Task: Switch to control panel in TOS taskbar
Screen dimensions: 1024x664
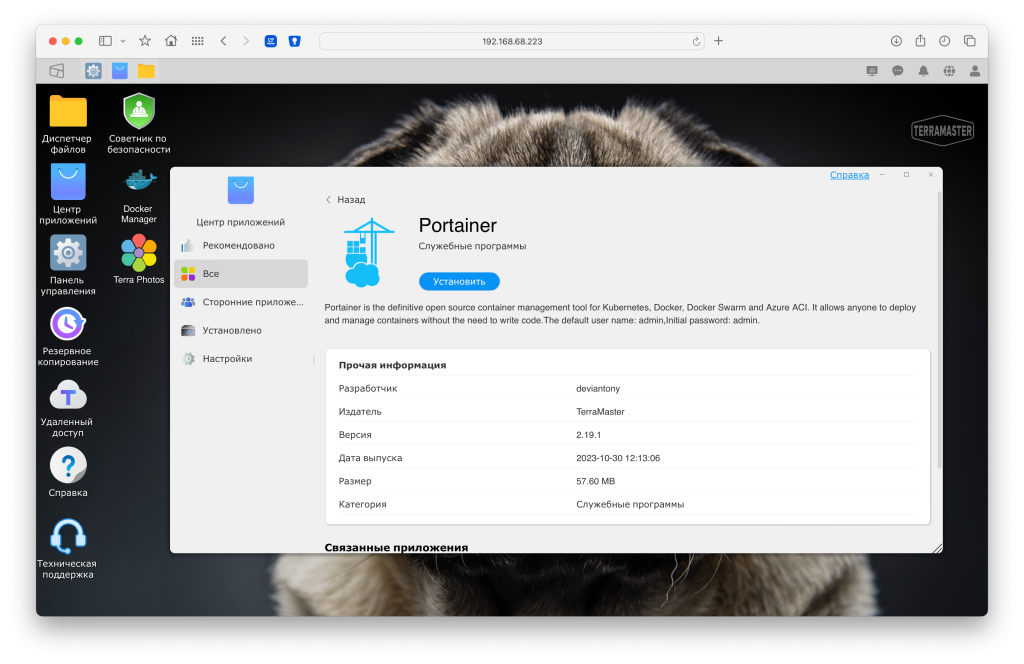Action: coord(93,71)
